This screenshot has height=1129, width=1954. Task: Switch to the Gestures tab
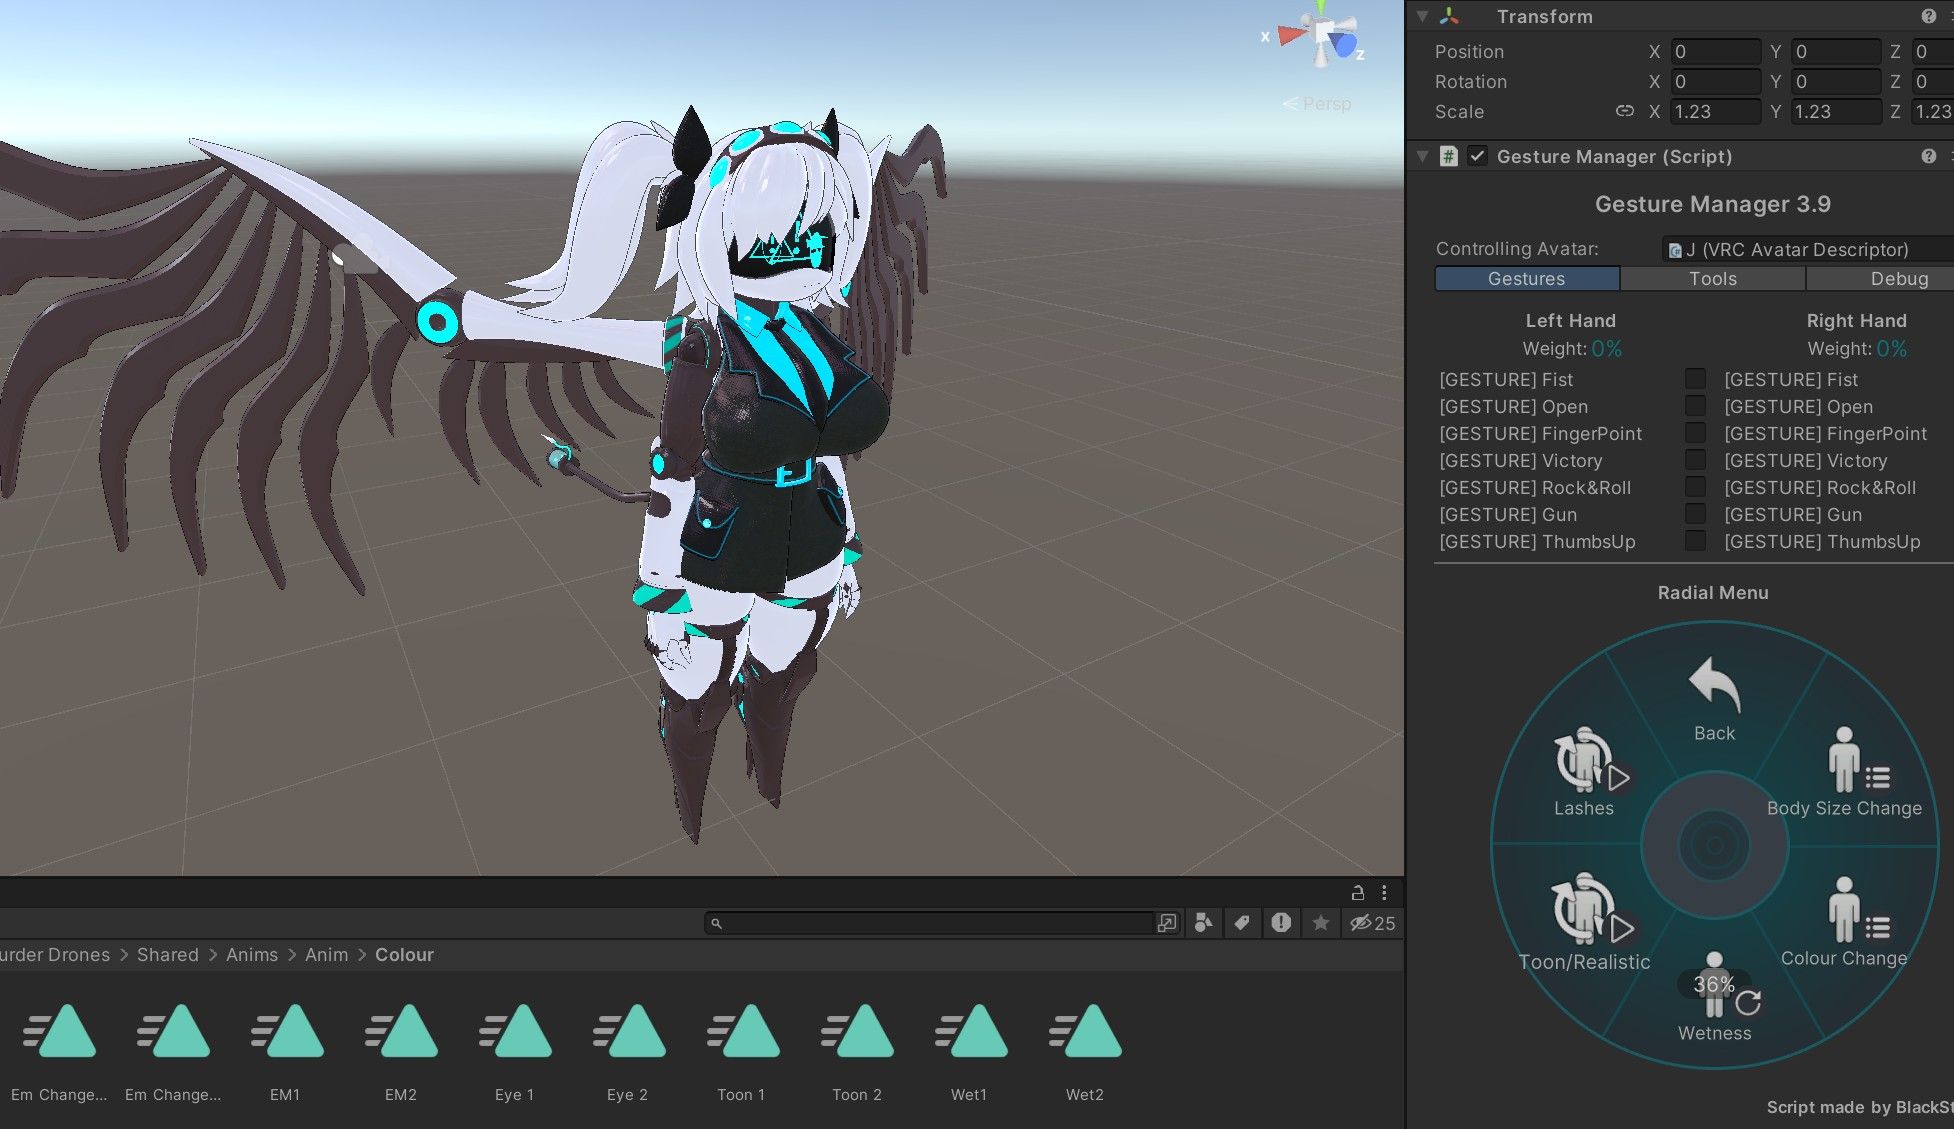click(x=1527, y=279)
